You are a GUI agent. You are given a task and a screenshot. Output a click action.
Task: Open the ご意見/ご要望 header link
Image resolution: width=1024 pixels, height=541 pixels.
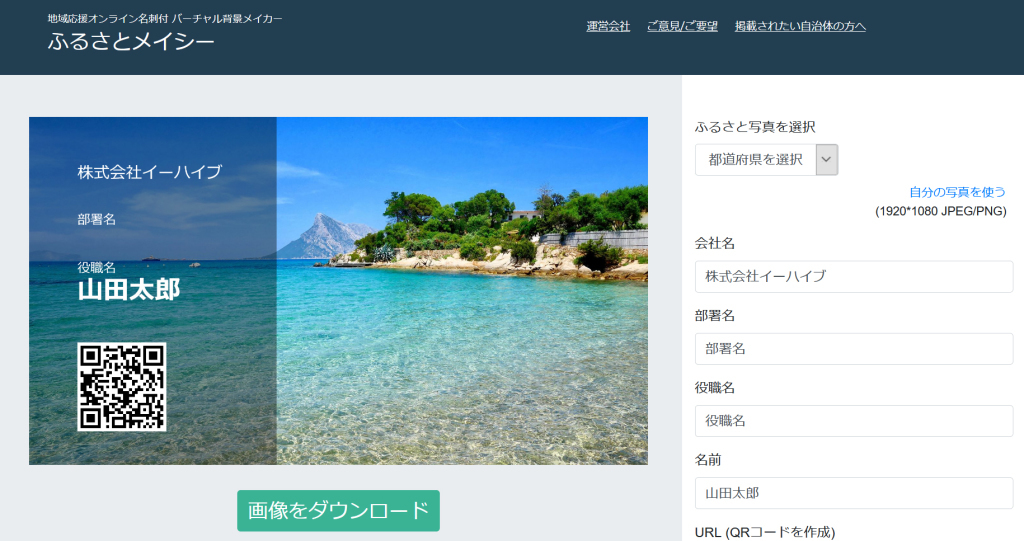coord(682,26)
